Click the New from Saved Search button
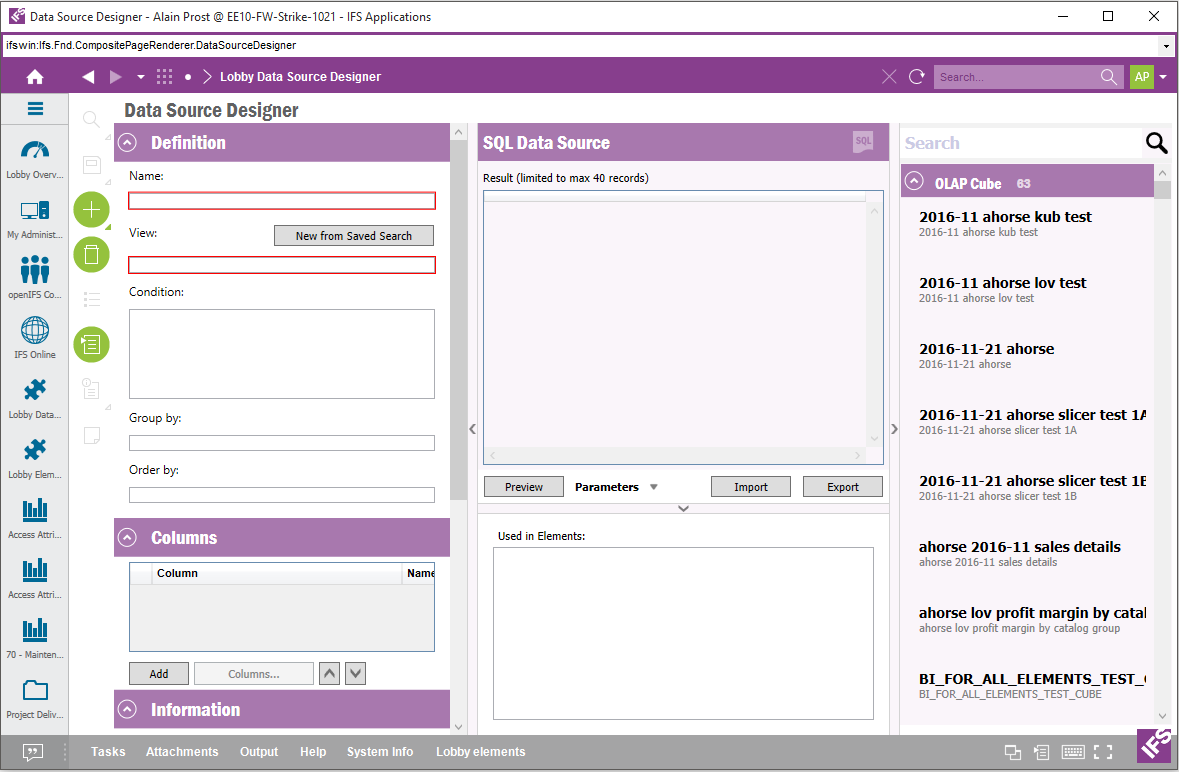Viewport: 1179px width, 772px height. click(x=354, y=236)
